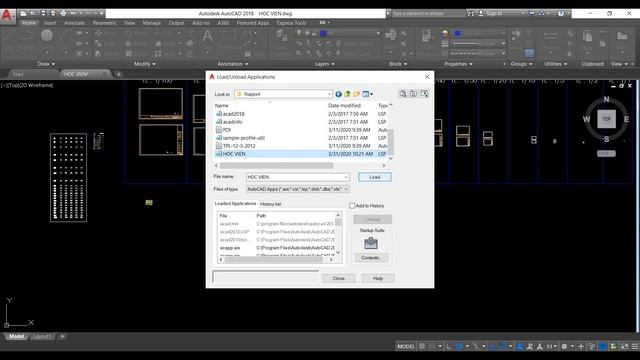Click the Paste icon in Clipboard panel
Screen dimensions: 640x360
pos(587,36)
